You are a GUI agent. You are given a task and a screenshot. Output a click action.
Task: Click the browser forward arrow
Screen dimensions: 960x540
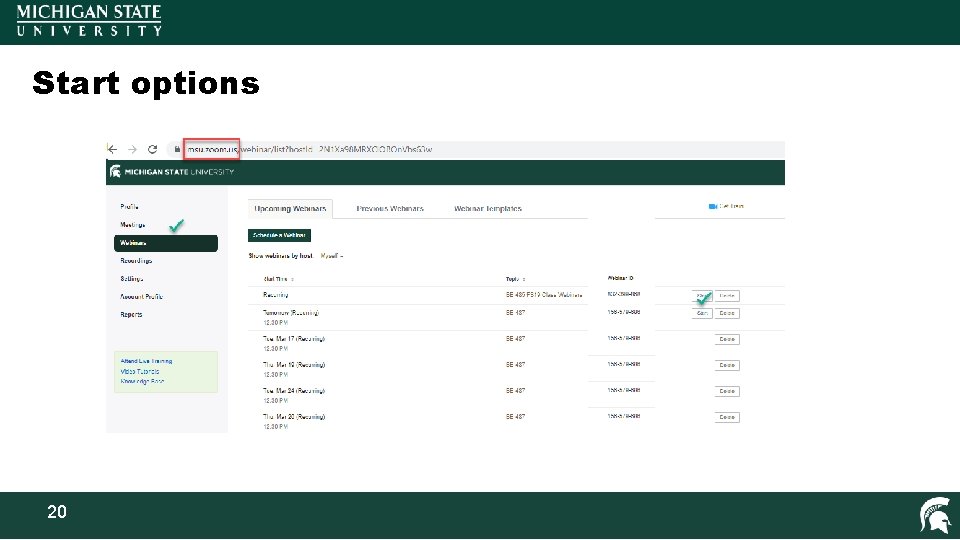point(132,149)
